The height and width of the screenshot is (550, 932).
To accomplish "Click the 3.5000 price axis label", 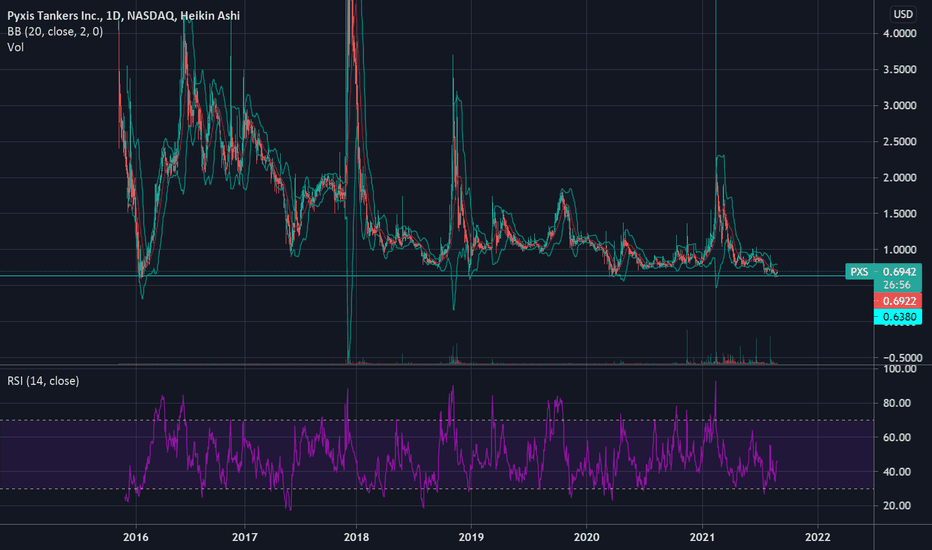I will [x=899, y=70].
